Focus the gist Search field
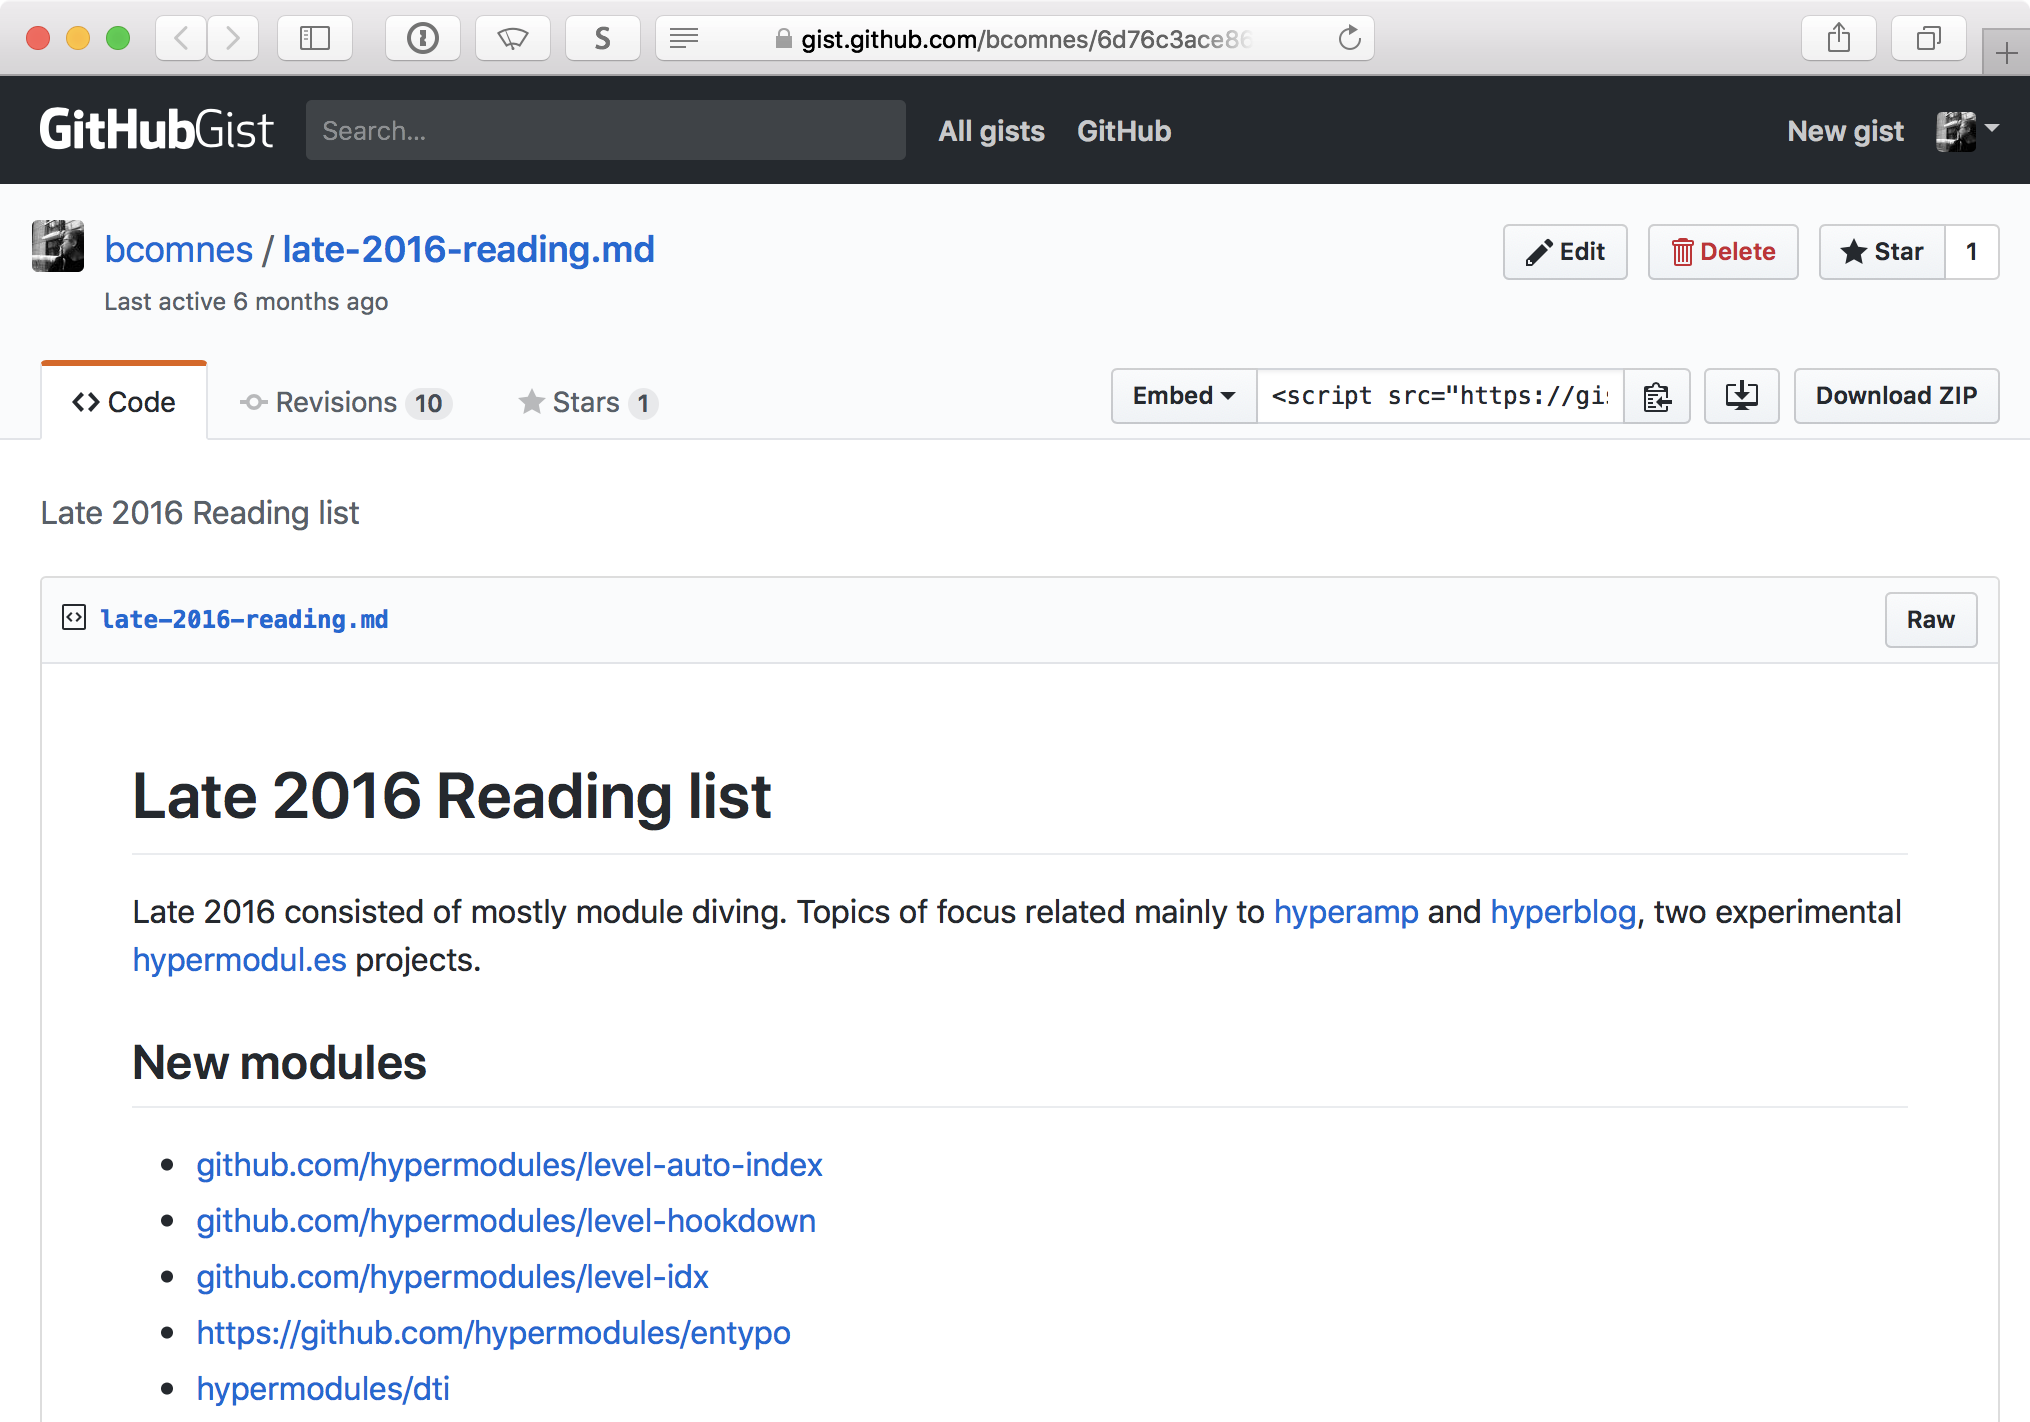Viewport: 2030px width, 1422px height. (x=605, y=131)
